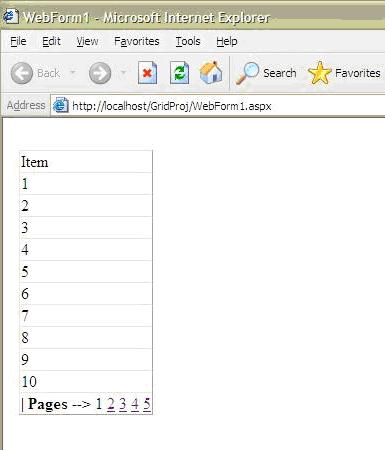
Task: Click the Back arrow button
Action: point(22,73)
